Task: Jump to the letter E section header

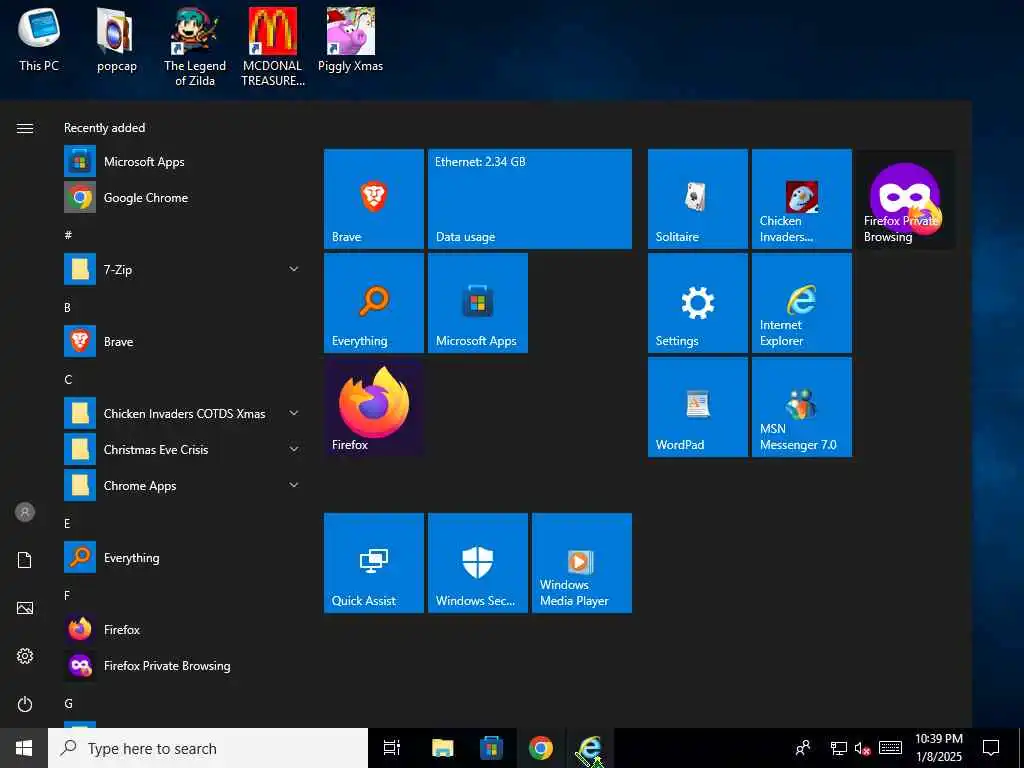Action: click(67, 523)
